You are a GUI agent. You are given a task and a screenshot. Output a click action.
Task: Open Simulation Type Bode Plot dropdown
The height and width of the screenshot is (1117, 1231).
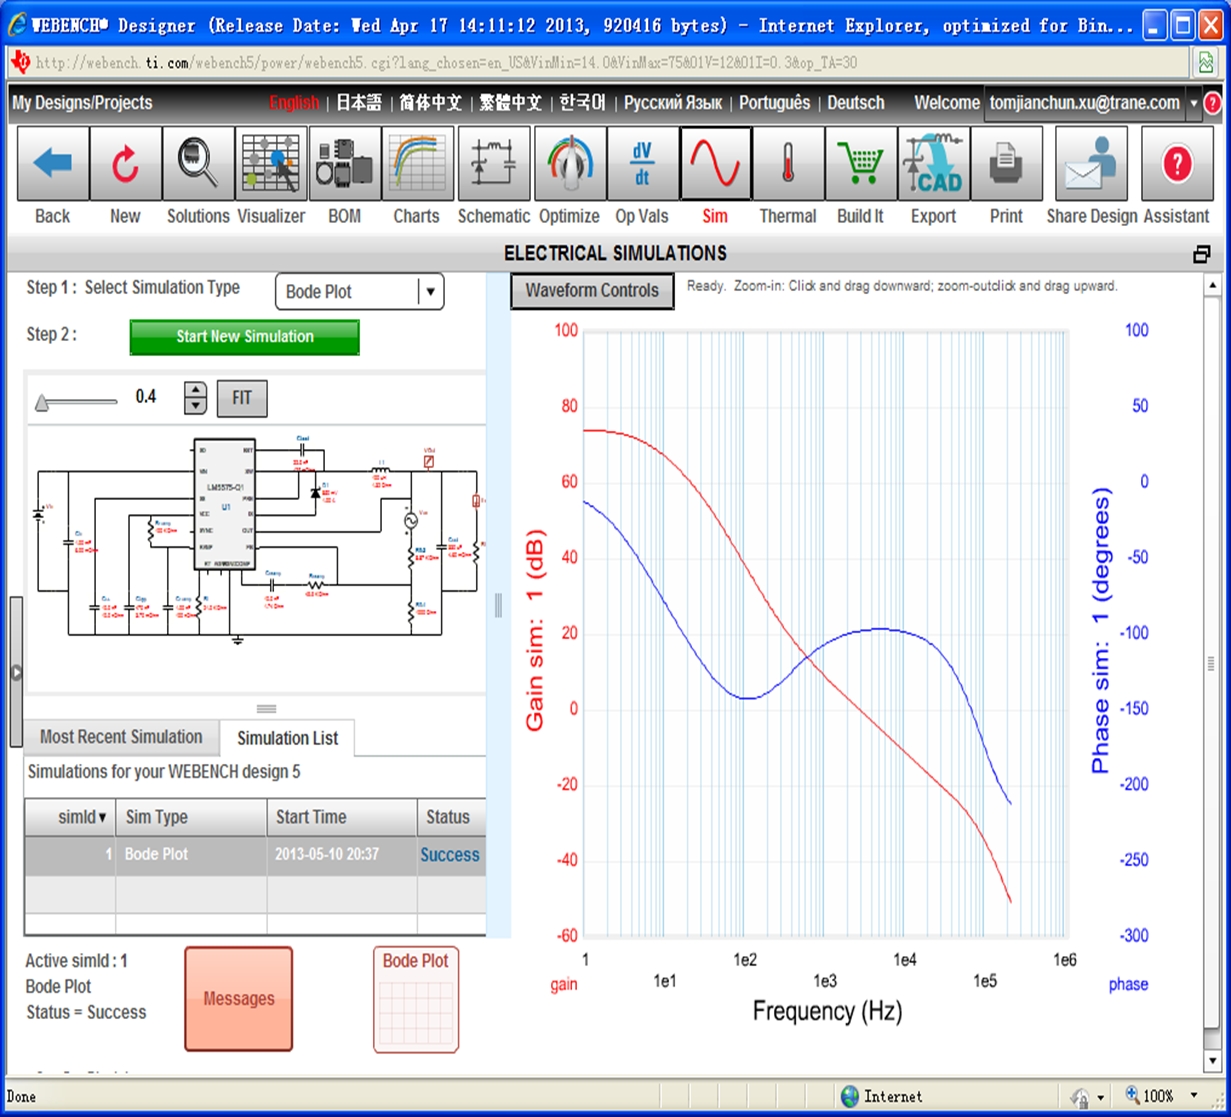(x=359, y=292)
